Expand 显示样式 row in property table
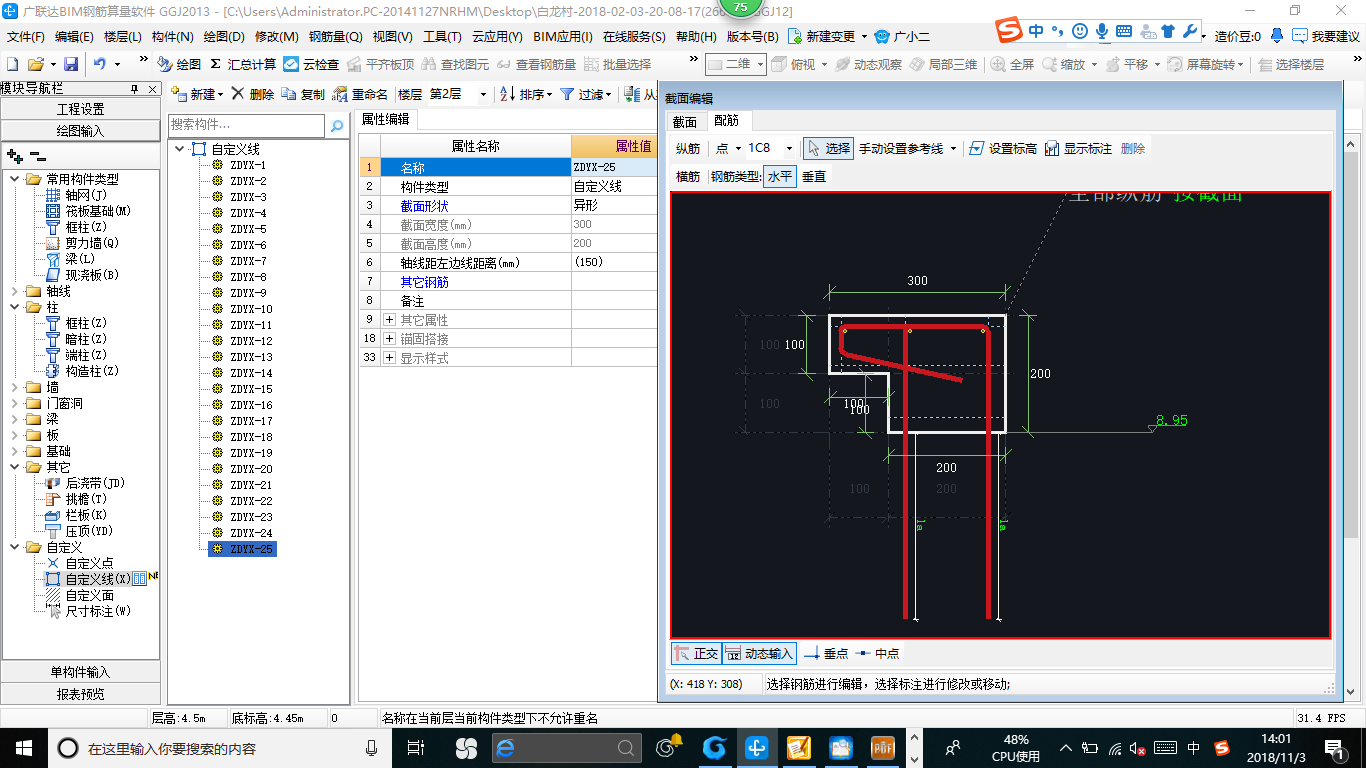Image resolution: width=1366 pixels, height=768 pixels. (x=390, y=358)
